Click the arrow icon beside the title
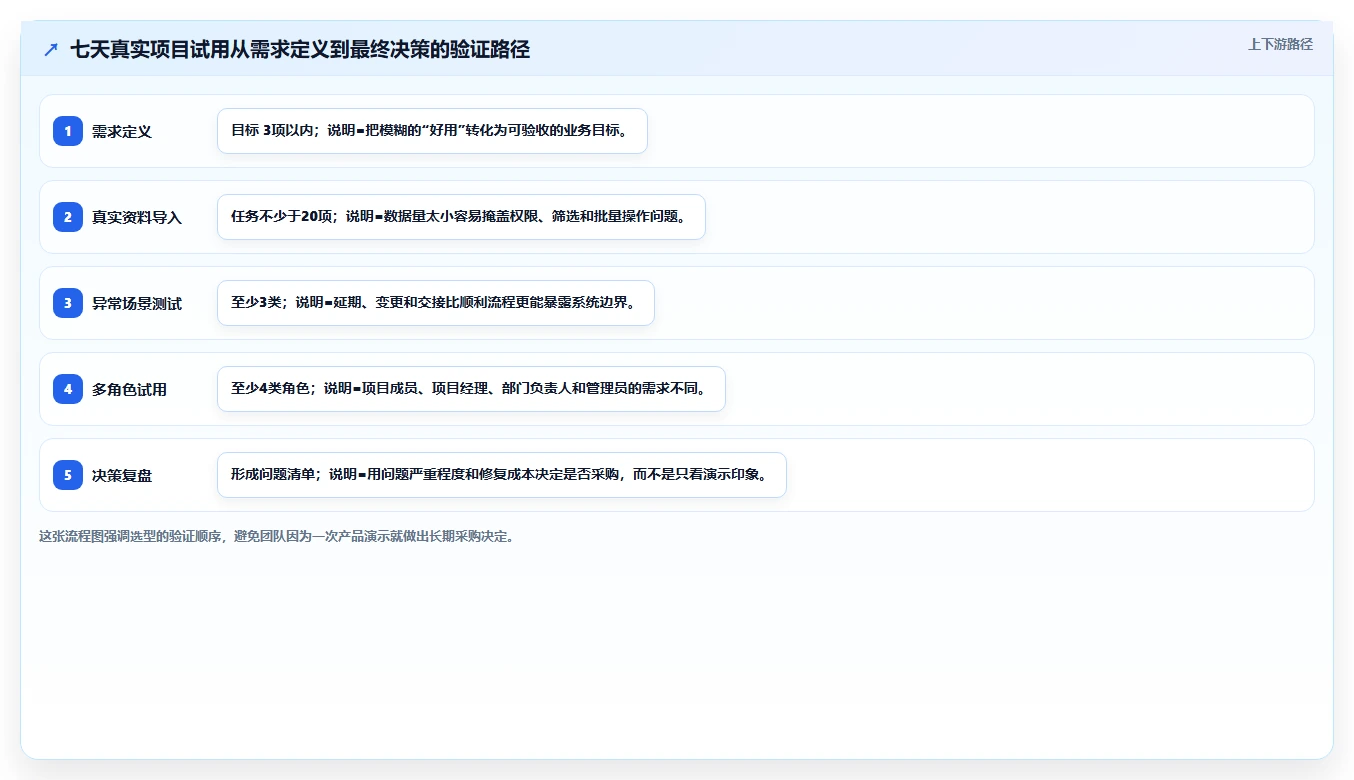1354x780 pixels. click(51, 50)
